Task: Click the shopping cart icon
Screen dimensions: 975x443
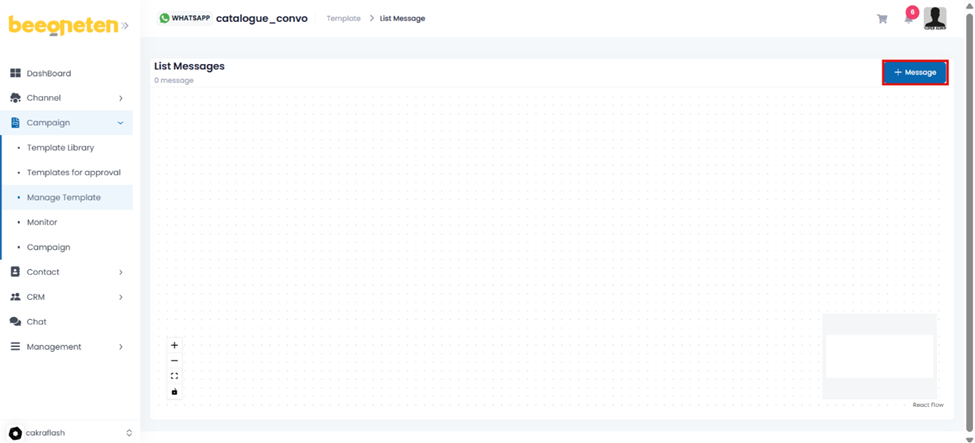Action: click(882, 19)
